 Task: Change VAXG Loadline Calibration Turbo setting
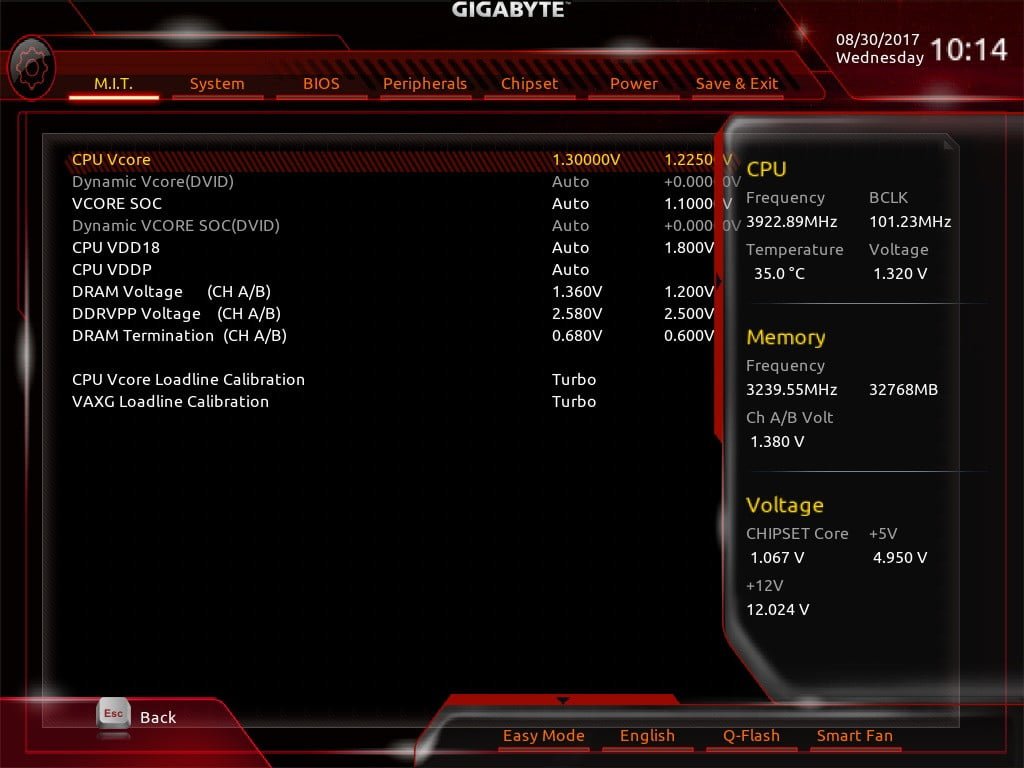click(x=574, y=402)
